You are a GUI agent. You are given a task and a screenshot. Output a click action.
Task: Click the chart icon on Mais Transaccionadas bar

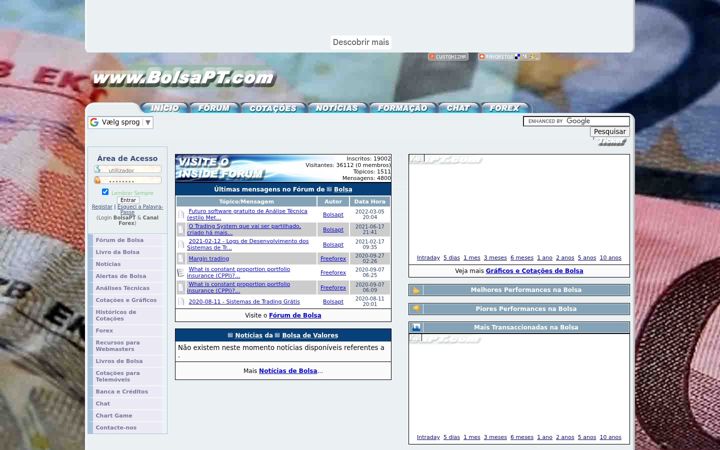pos(416,327)
